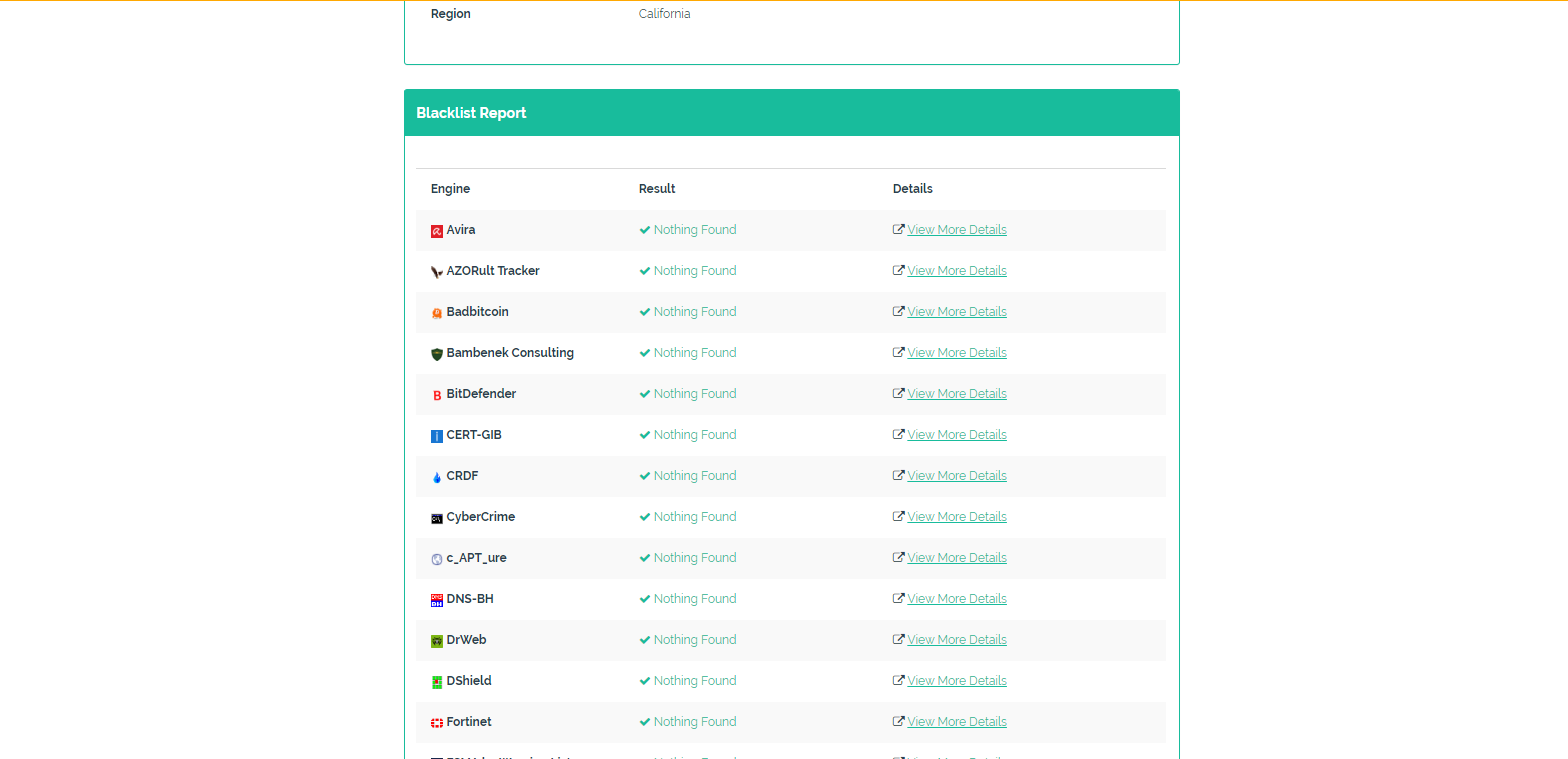Image resolution: width=1568 pixels, height=759 pixels.
Task: Click the external link icon in c_APT_ure row
Action: [x=899, y=558]
